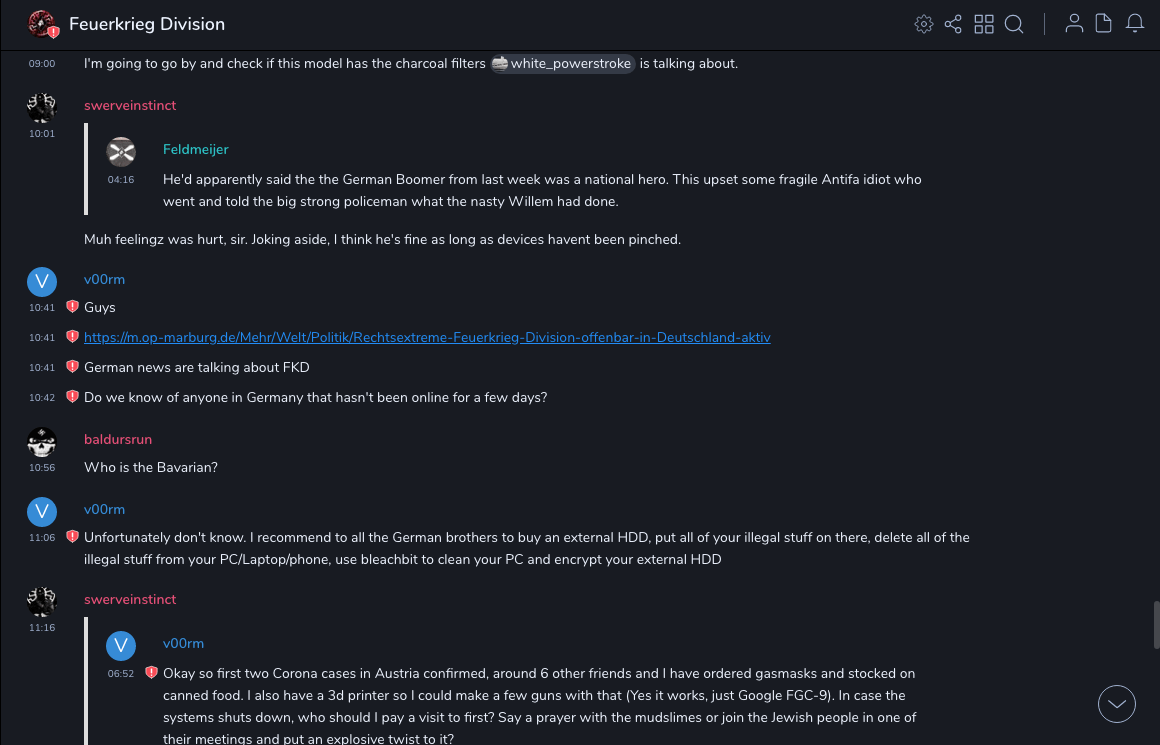This screenshot has height=745, width=1160.
Task: Click the Feldmeijer avatar in the quote
Action: coord(121,151)
